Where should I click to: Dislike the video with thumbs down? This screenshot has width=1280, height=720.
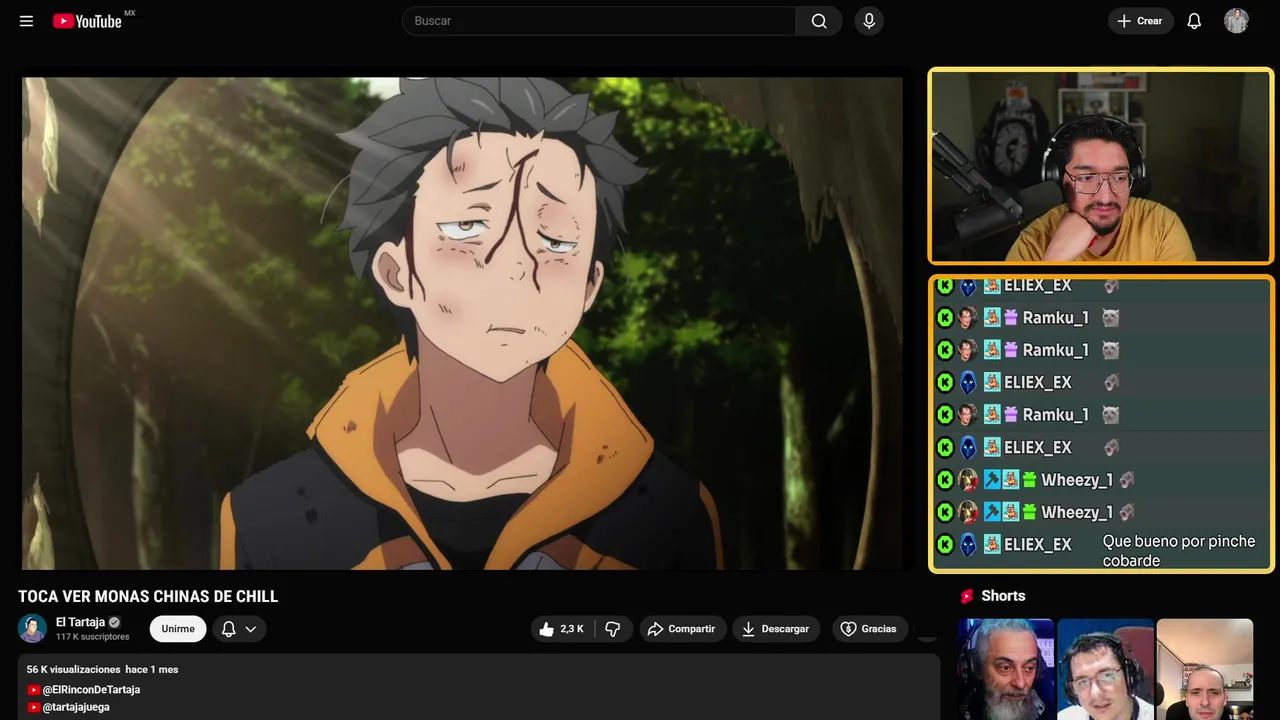tap(613, 629)
